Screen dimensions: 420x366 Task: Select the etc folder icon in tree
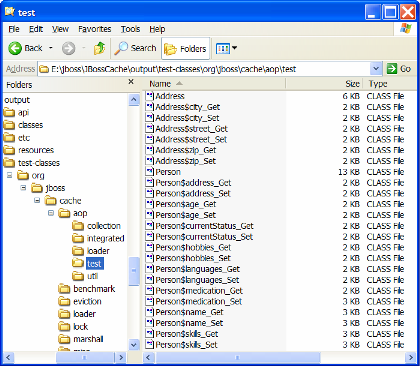tap(9, 138)
